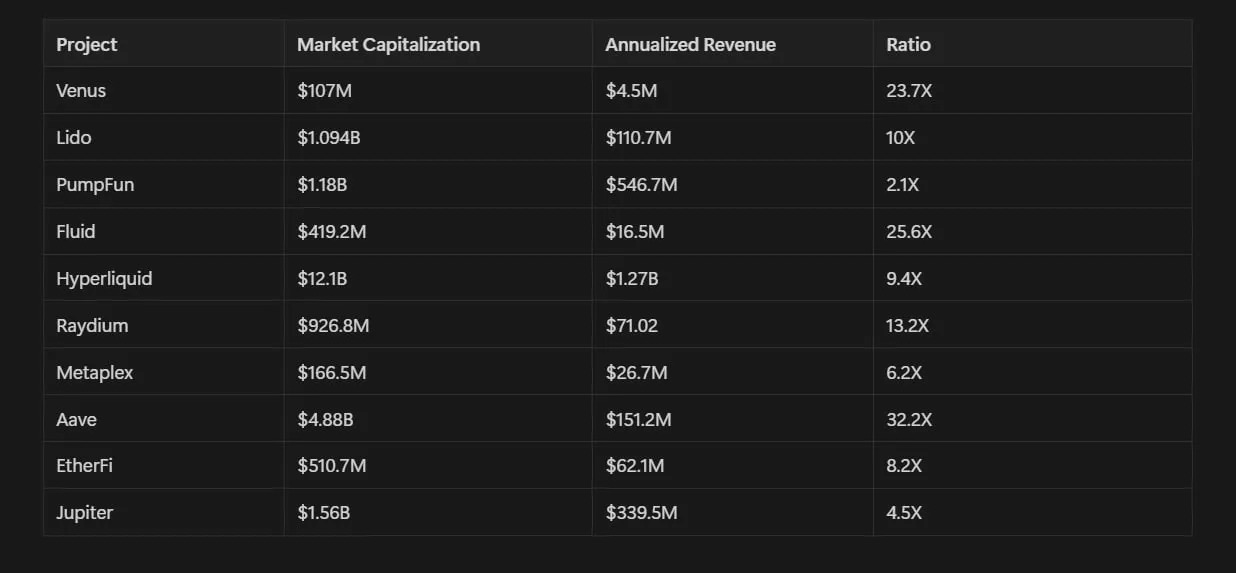
Task: Select the Venus project cell
Action: point(81,91)
